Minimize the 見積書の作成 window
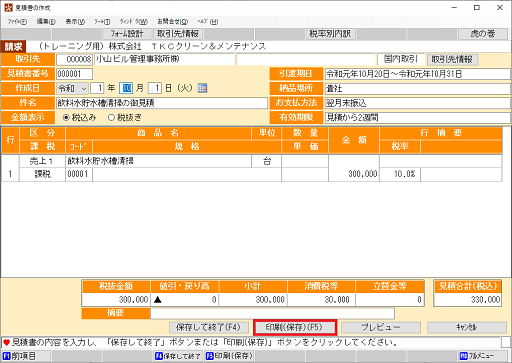The width and height of the screenshot is (512, 363). point(454,8)
